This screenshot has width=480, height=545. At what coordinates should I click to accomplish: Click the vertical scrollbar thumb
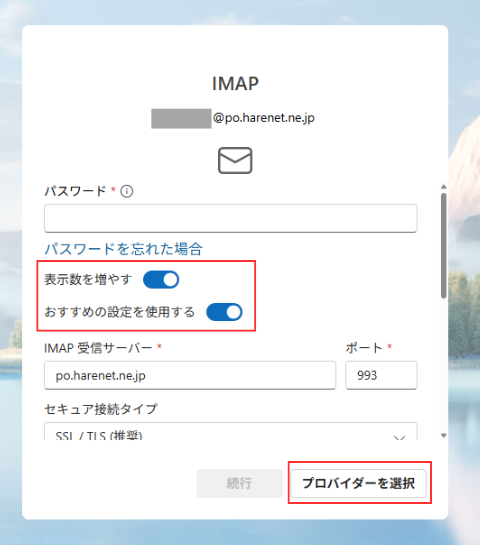(x=444, y=245)
